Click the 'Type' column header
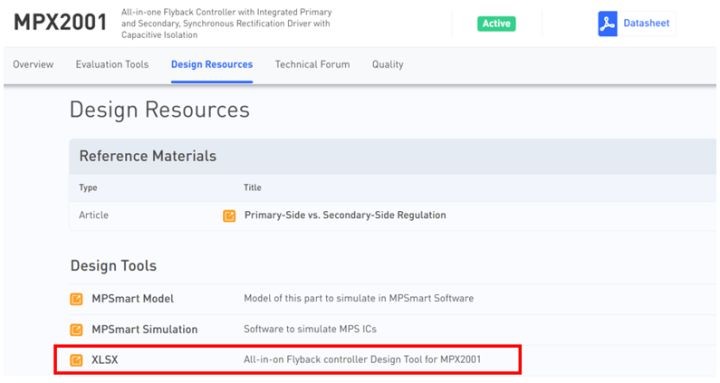Viewport: 720px width, 383px height. 88,187
